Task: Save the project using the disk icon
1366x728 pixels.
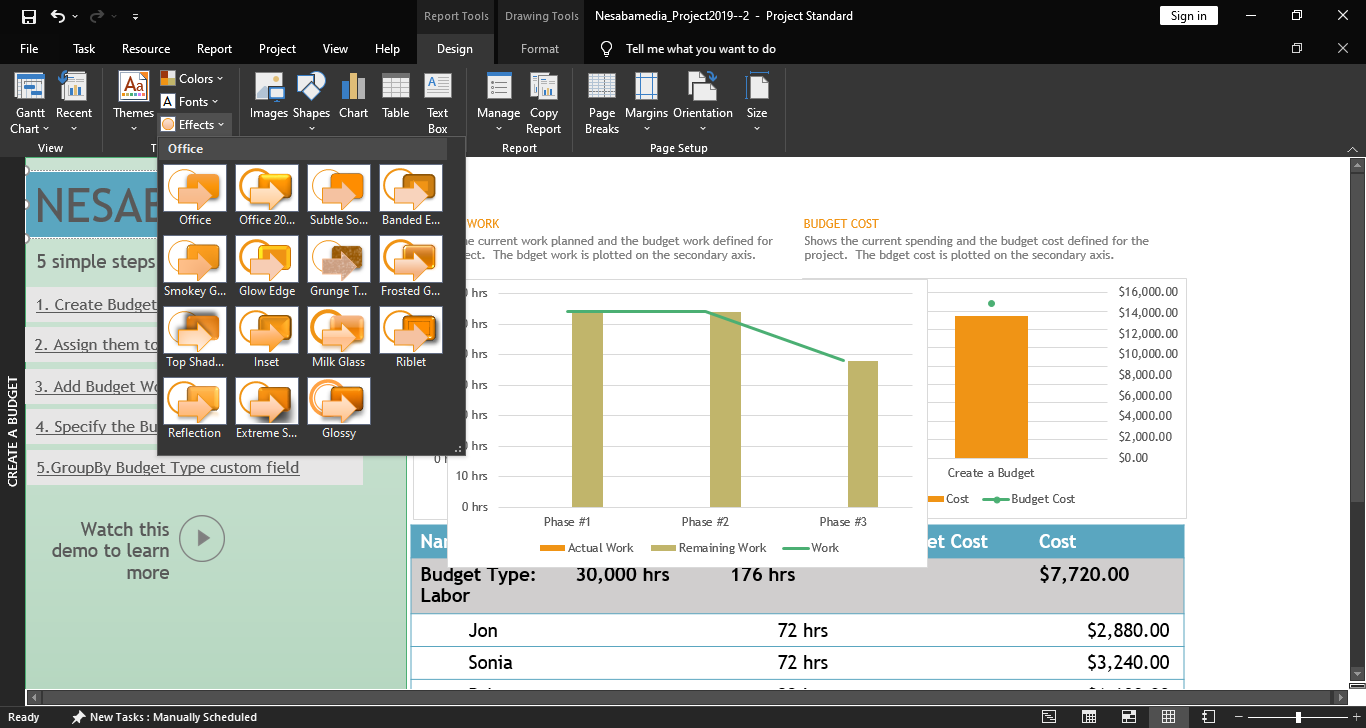Action: [28, 16]
